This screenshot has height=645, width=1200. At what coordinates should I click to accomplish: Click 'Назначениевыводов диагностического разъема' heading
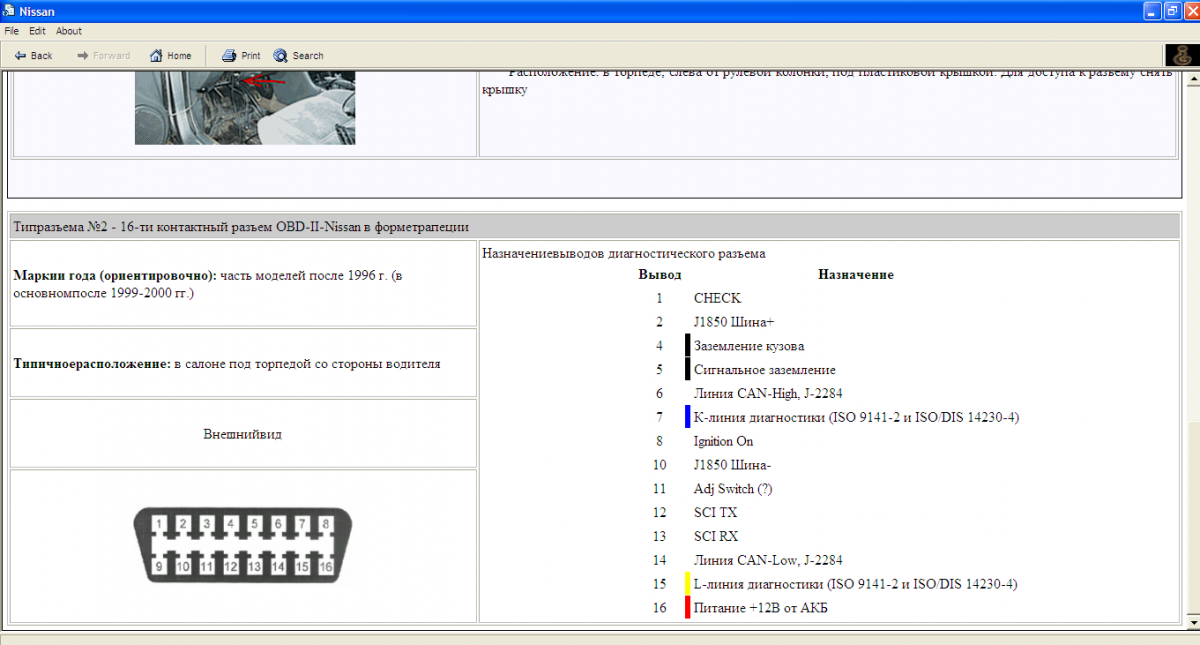624,254
